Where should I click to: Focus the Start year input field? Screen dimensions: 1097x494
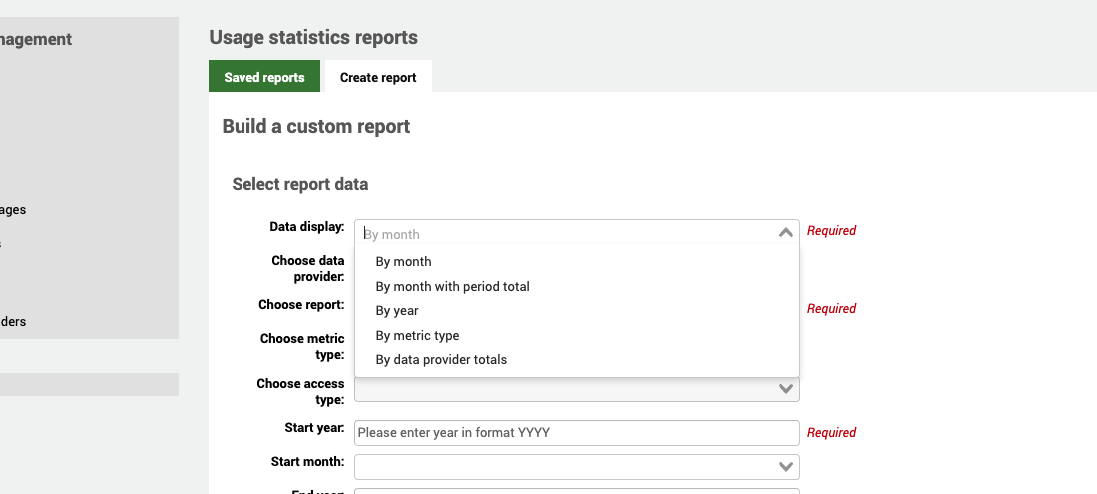[577, 433]
